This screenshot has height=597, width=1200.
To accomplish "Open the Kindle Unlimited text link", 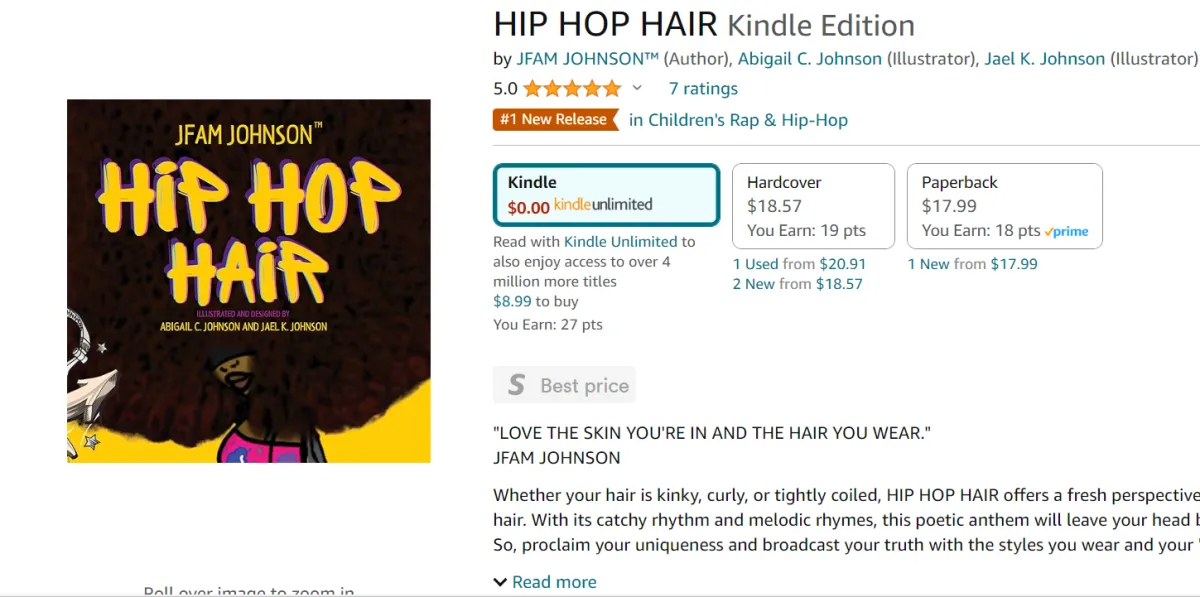I will click(x=620, y=241).
